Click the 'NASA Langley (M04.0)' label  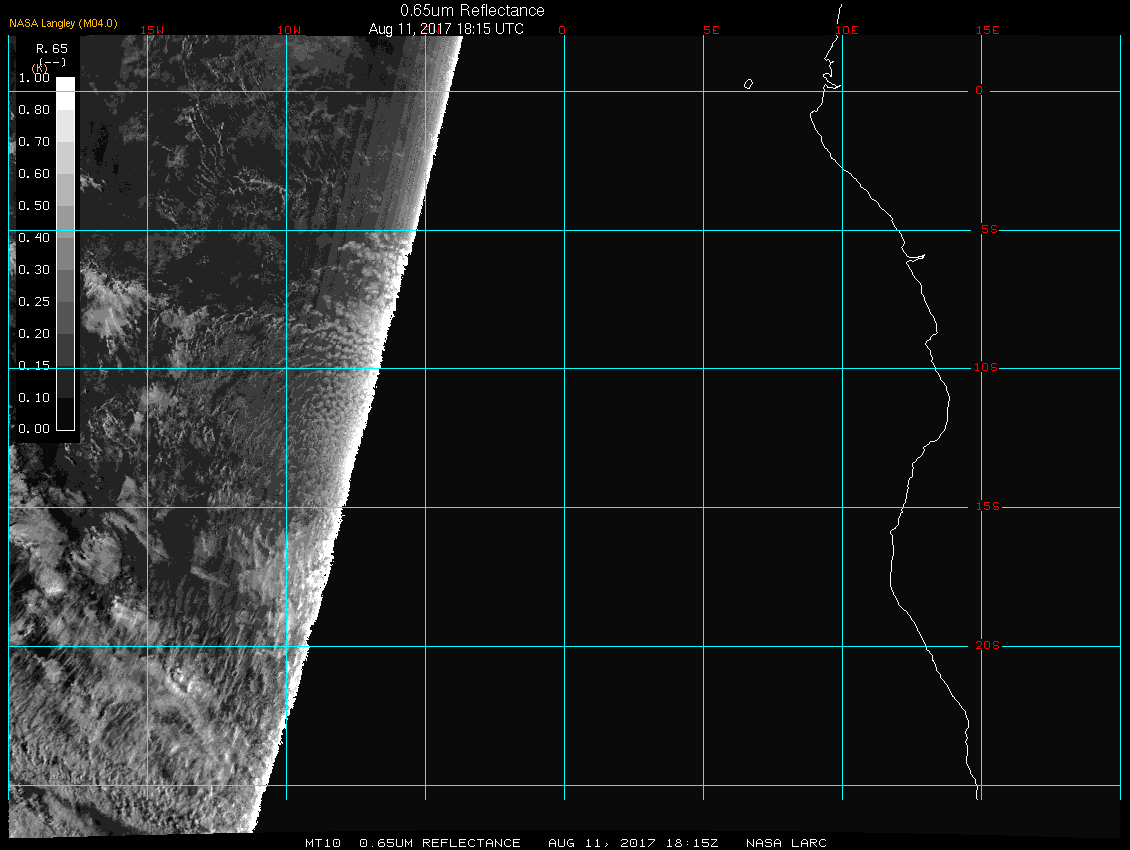click(63, 23)
